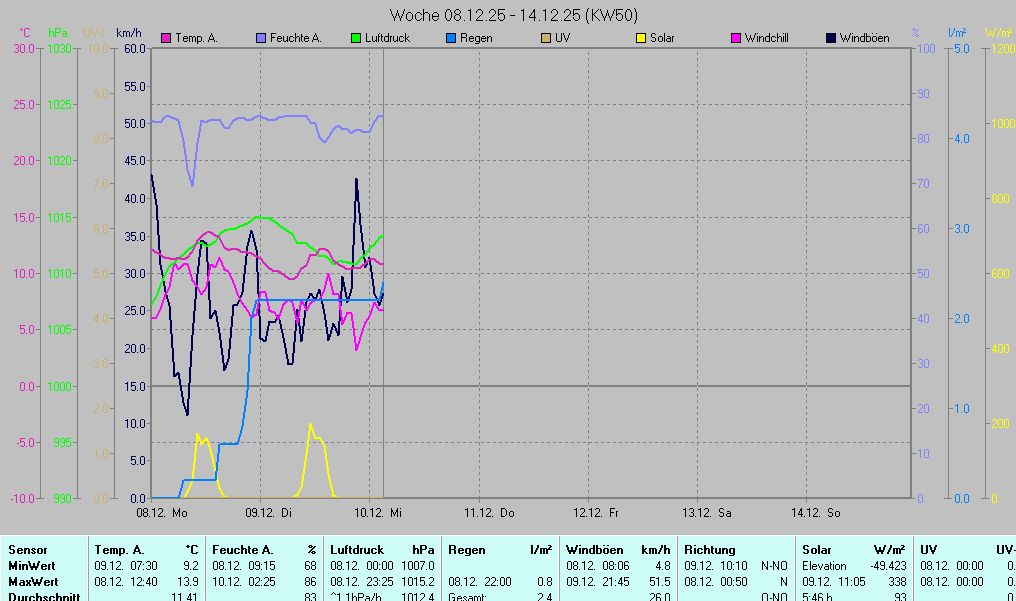
Task: Select the 08.12. Mo date label
Action: [x=161, y=513]
